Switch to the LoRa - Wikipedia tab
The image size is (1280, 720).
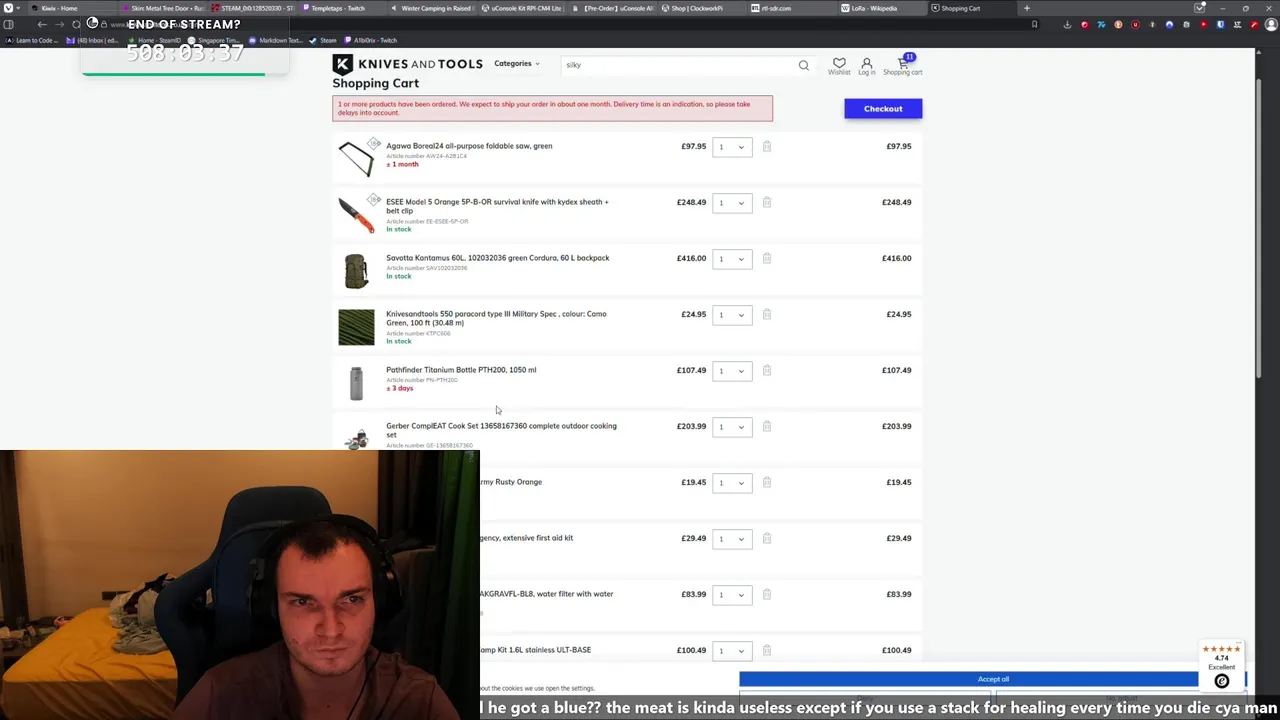click(x=880, y=8)
